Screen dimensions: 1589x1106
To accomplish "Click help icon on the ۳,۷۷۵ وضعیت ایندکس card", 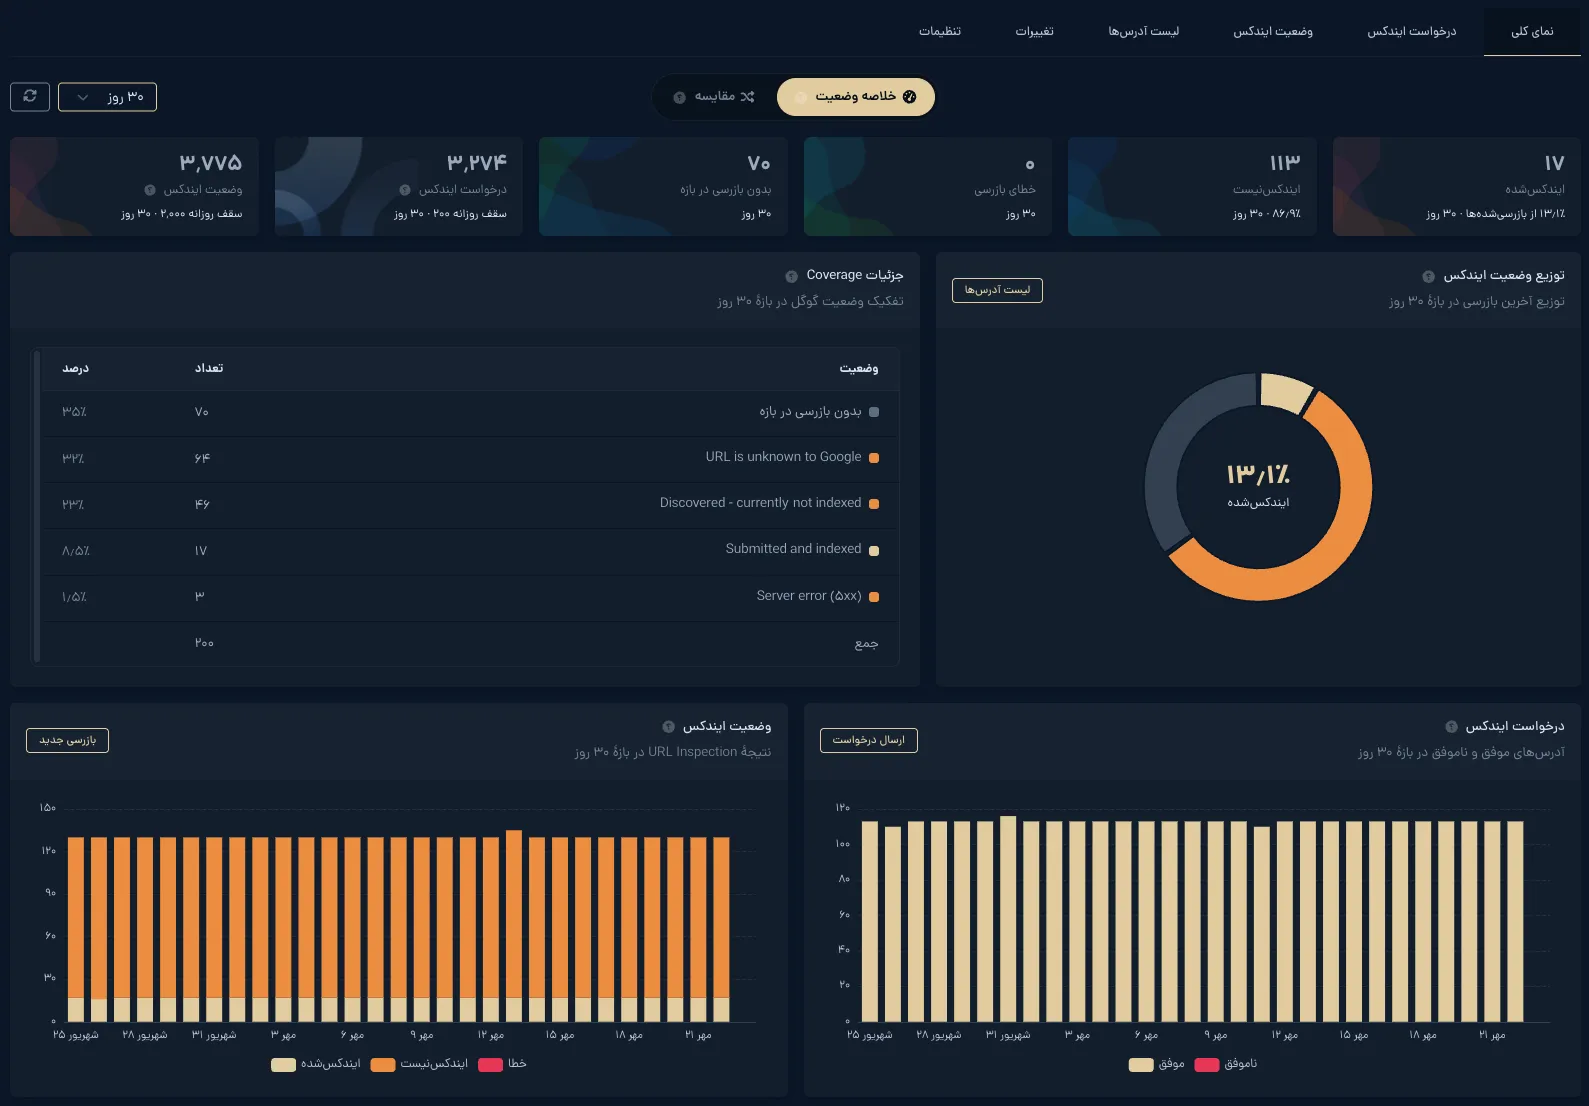I will tap(150, 190).
